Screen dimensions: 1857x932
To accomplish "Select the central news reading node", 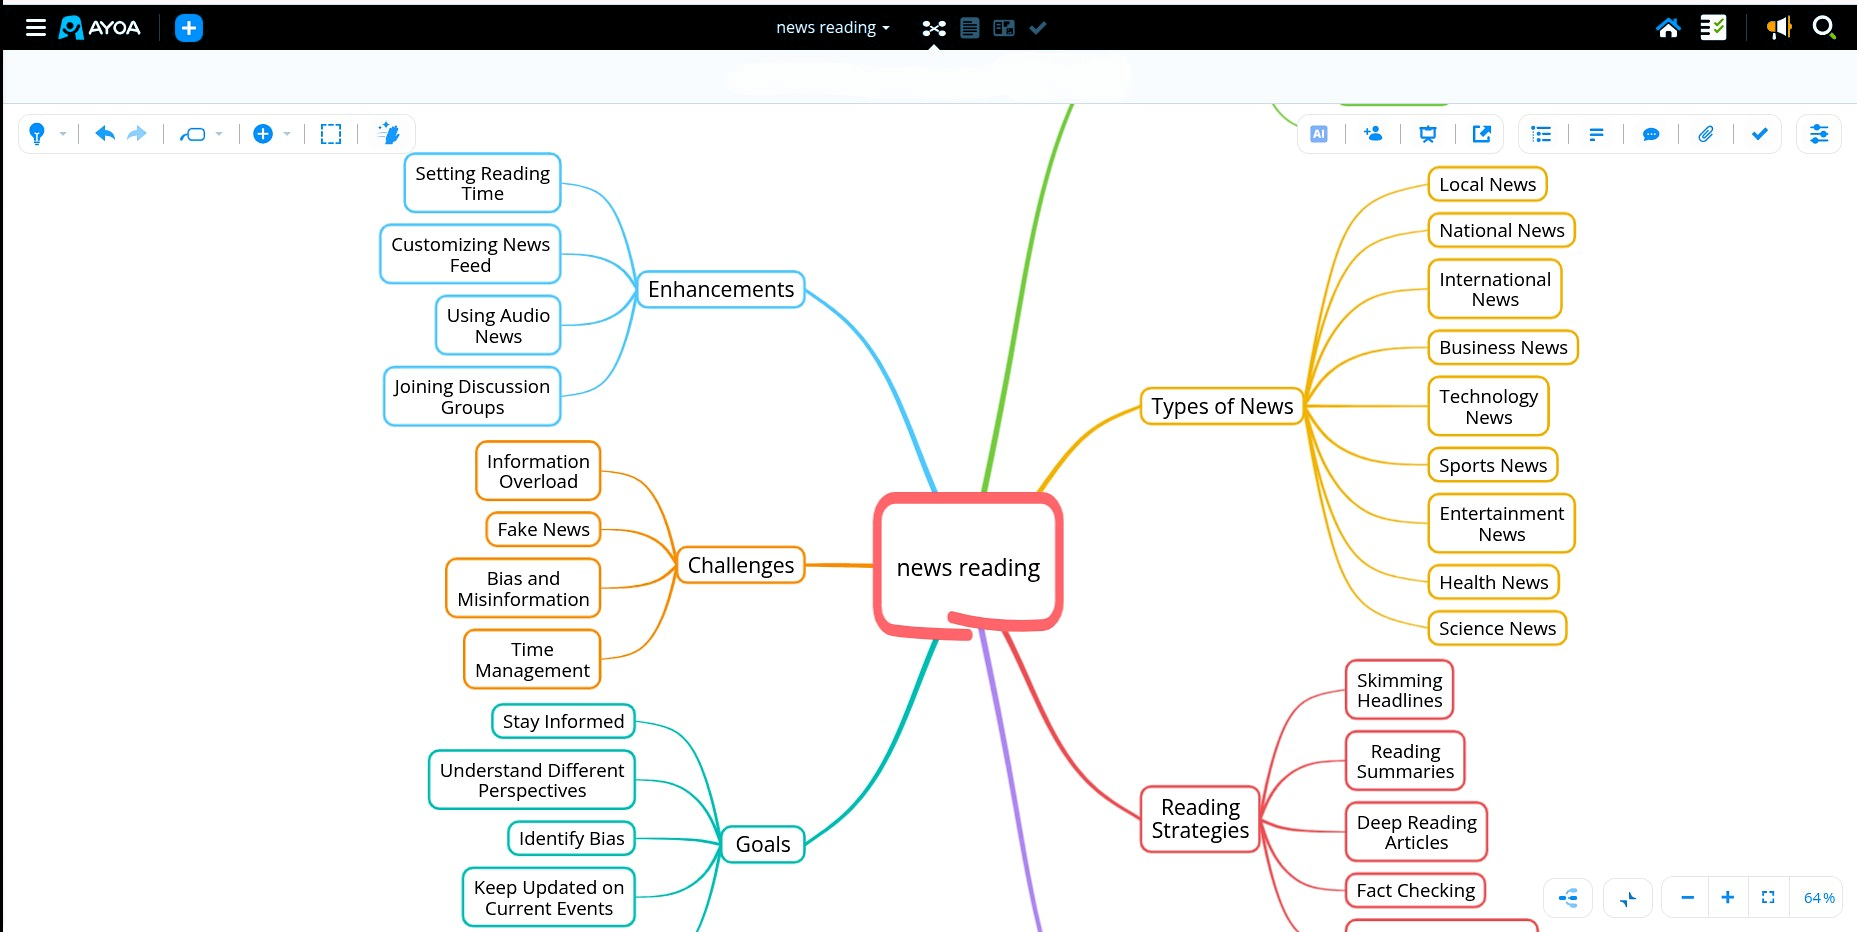I will (968, 567).
